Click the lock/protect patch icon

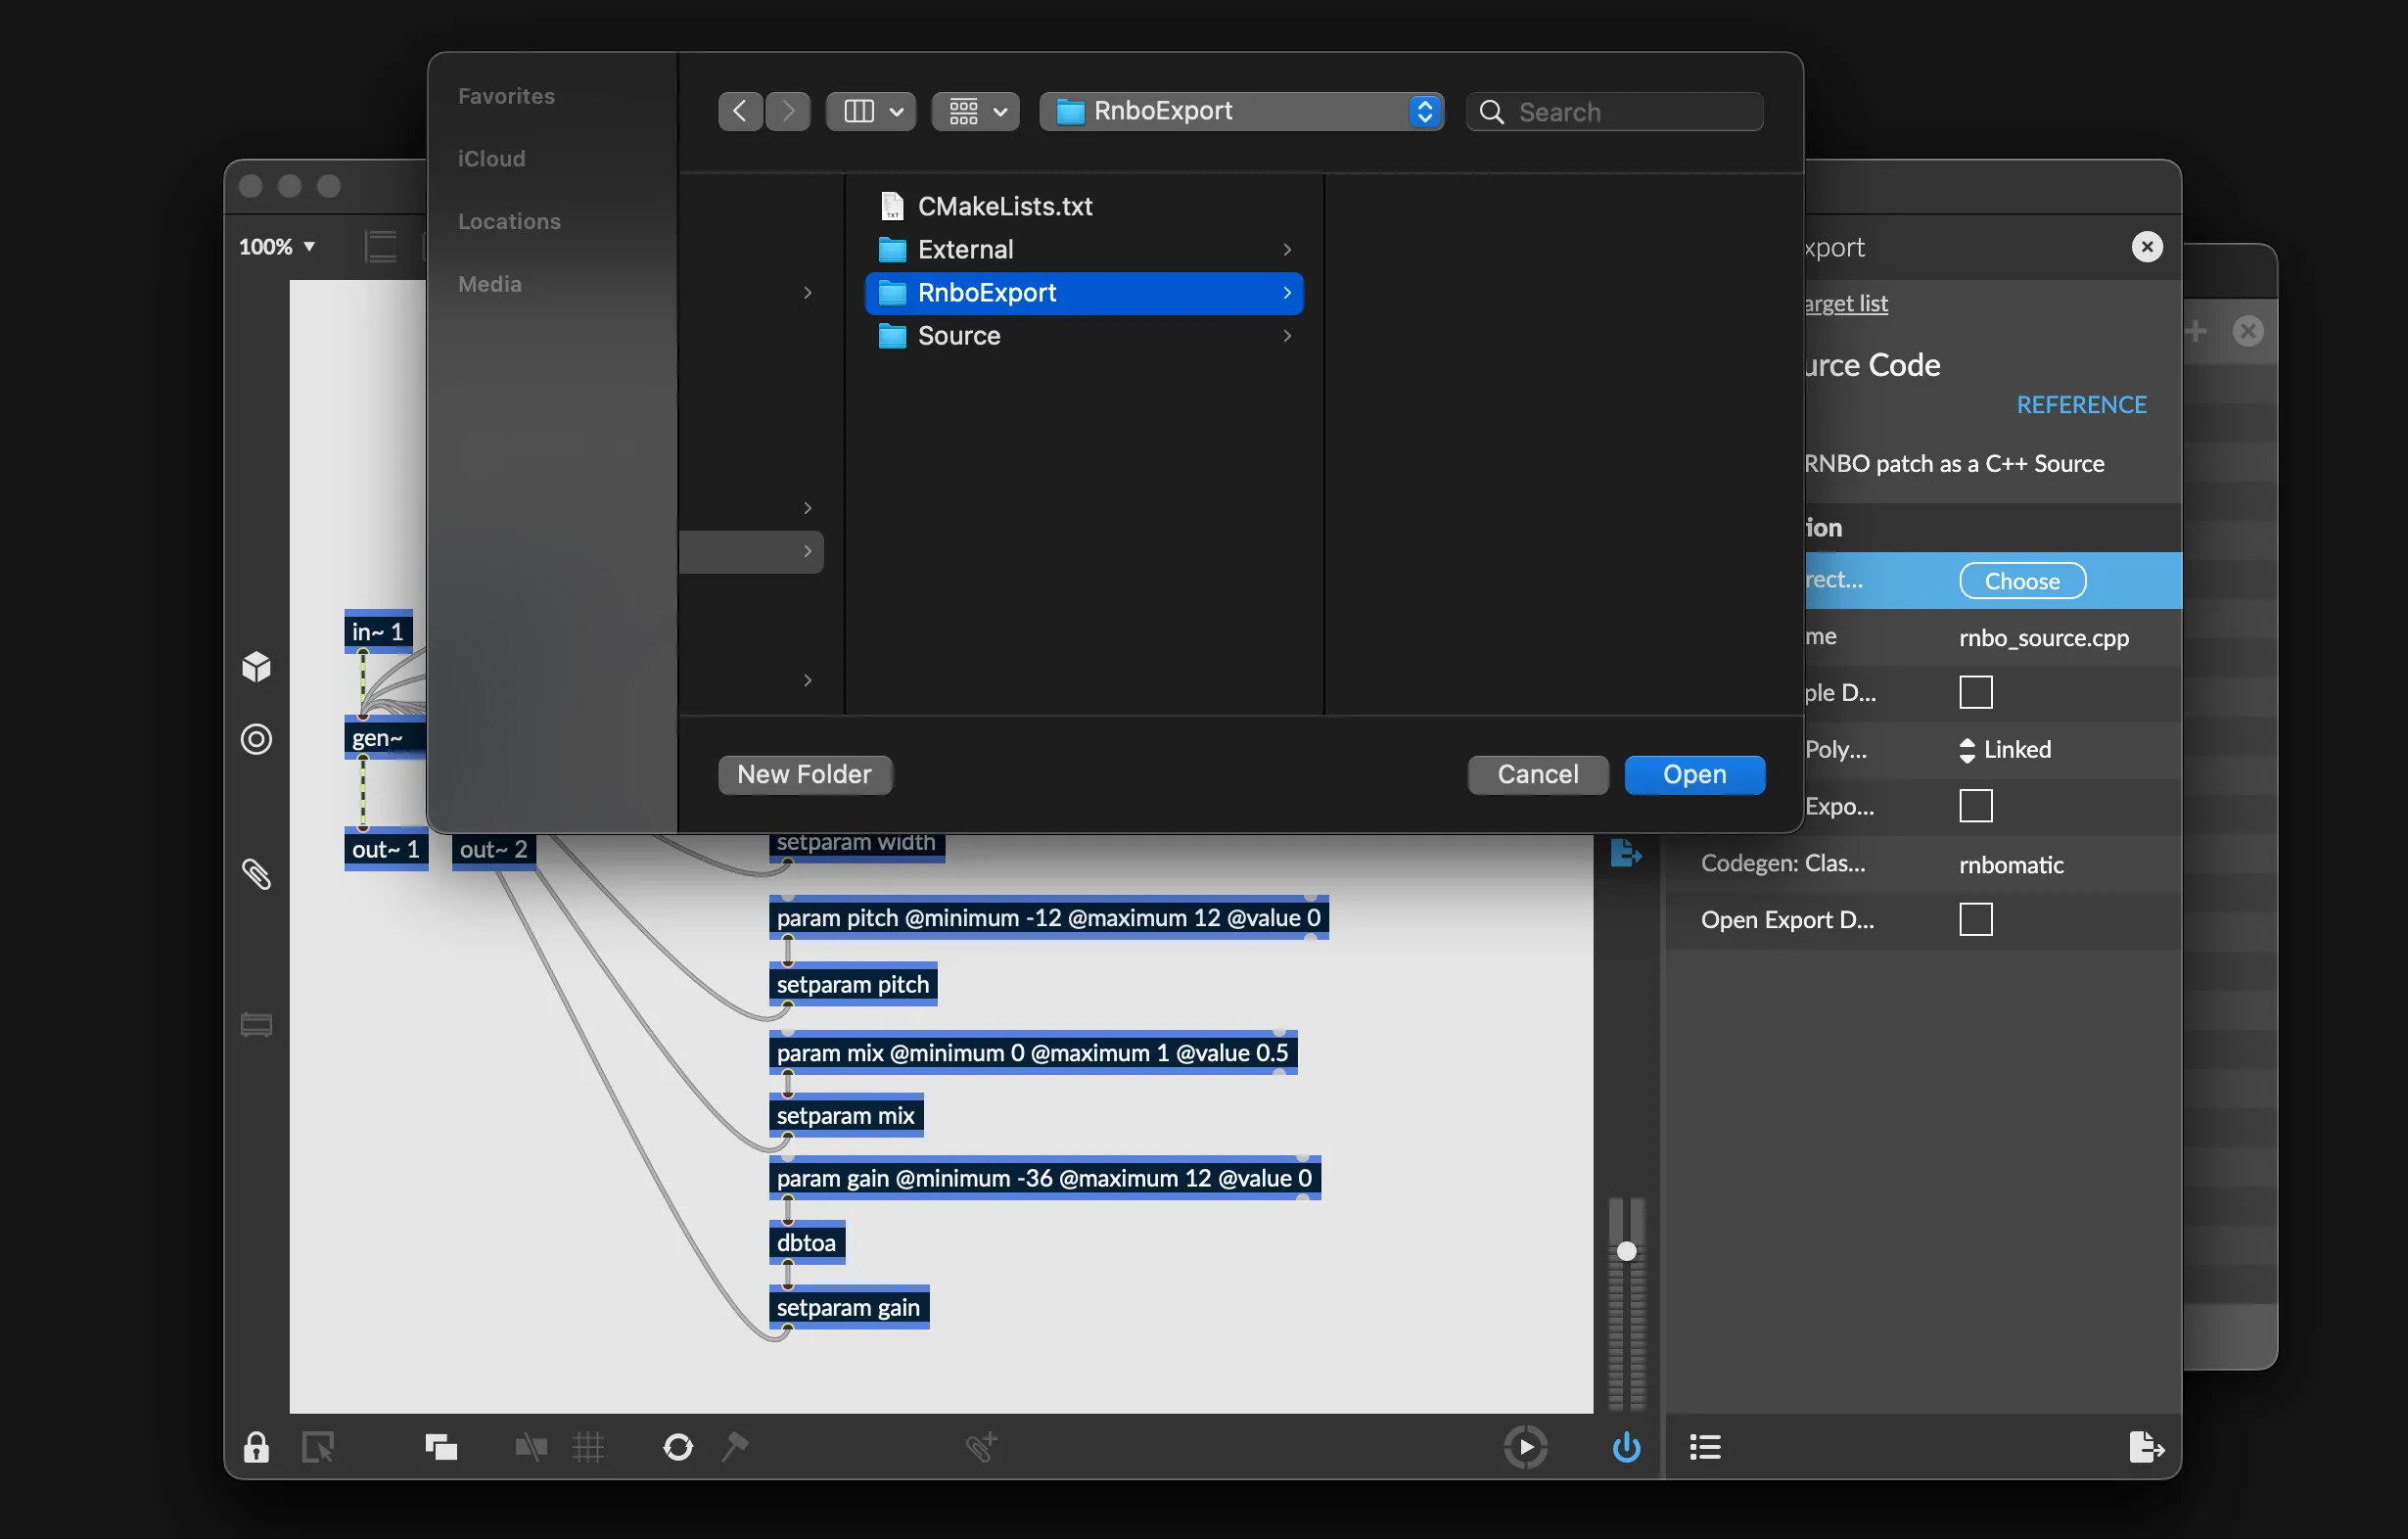pos(256,1442)
